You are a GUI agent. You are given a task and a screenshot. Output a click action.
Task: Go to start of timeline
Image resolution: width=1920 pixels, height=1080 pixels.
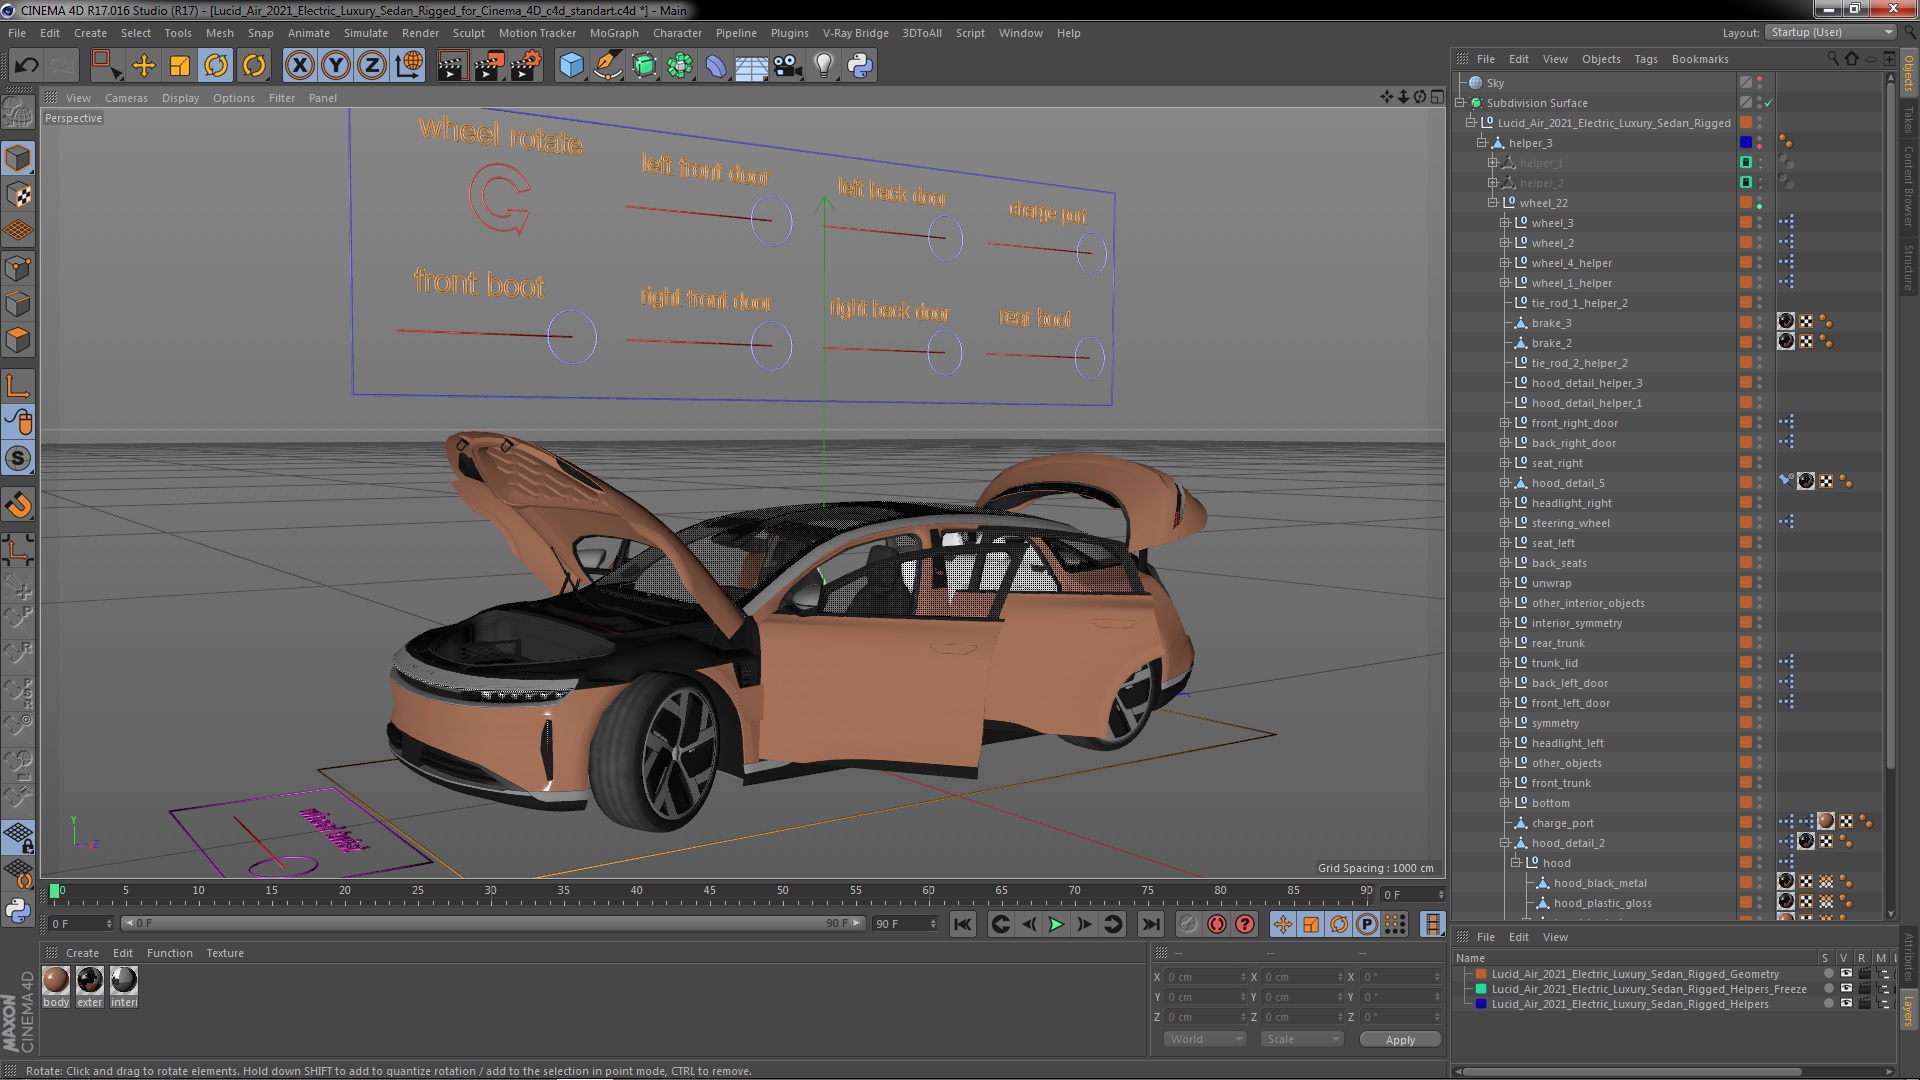tap(962, 925)
